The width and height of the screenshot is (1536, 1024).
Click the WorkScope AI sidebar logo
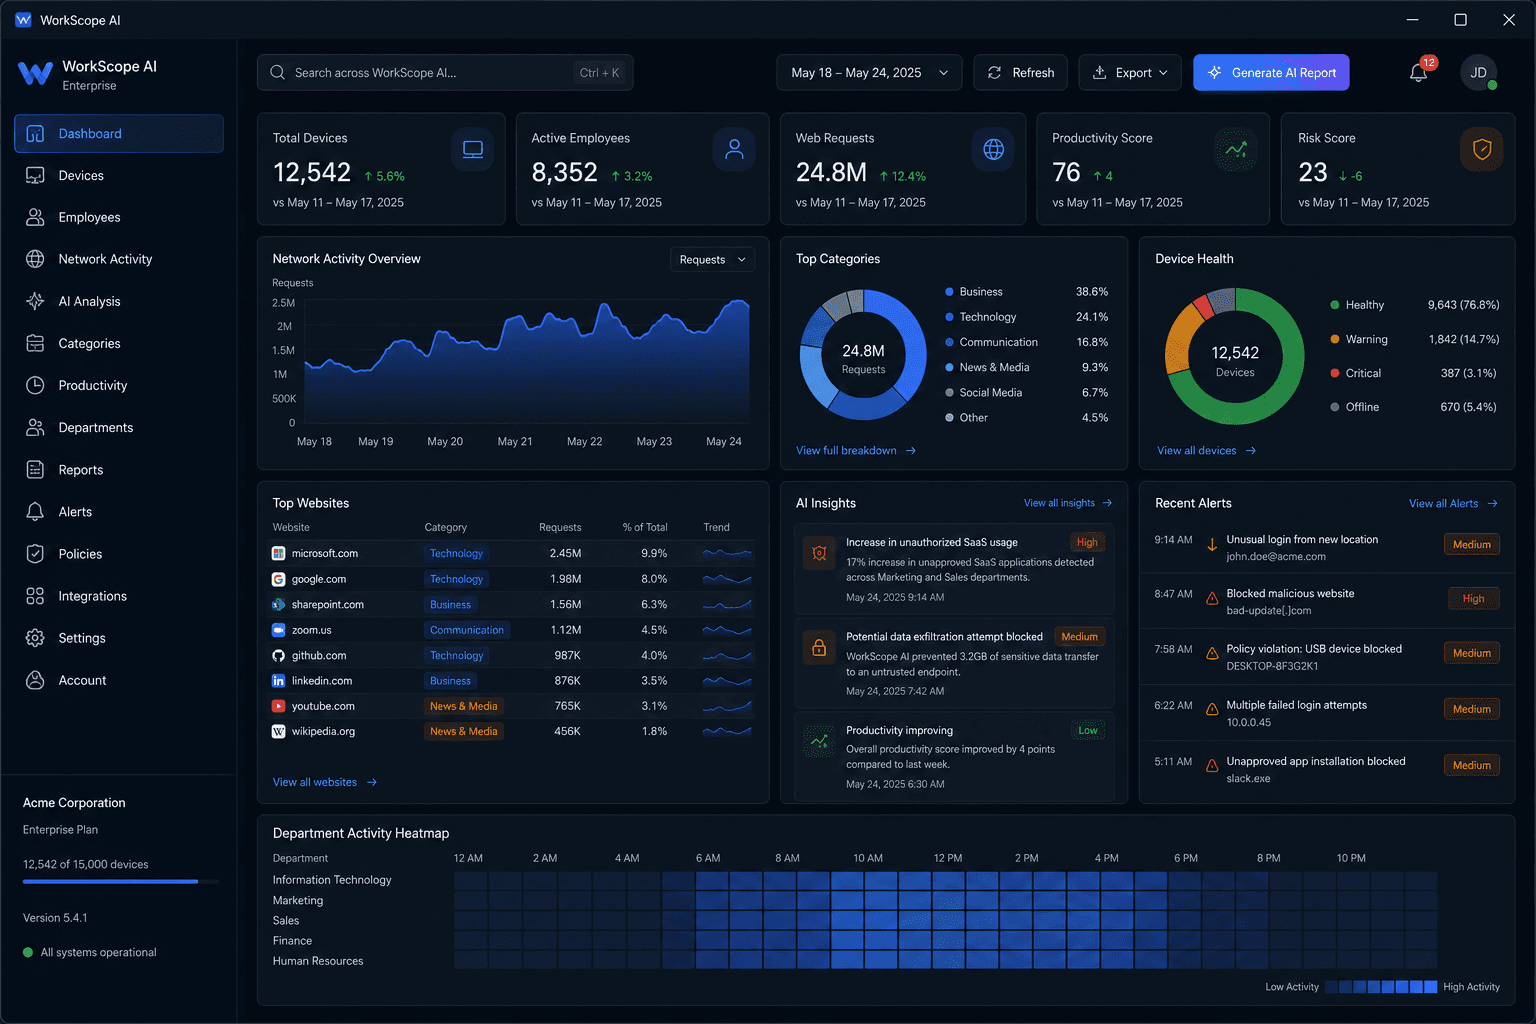click(35, 74)
